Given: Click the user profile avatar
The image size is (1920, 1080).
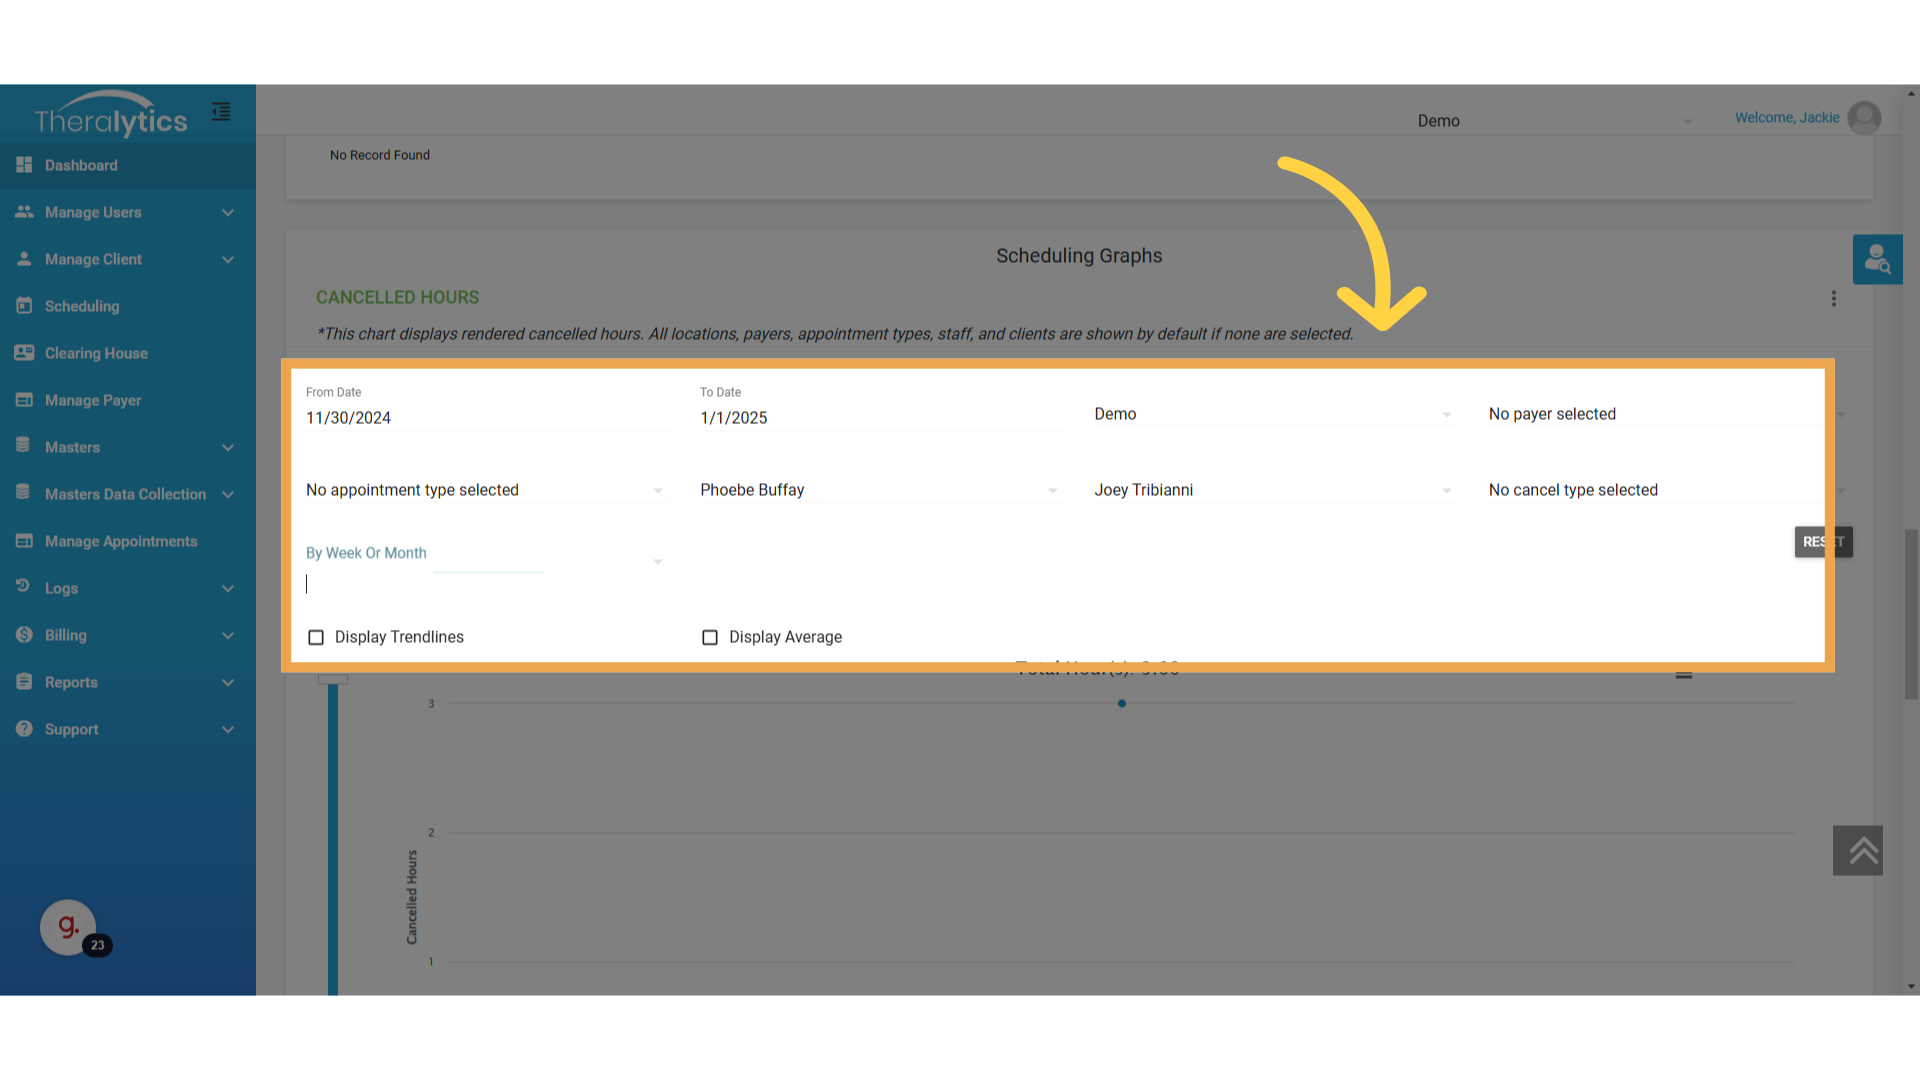Looking at the screenshot, I should tap(1864, 118).
